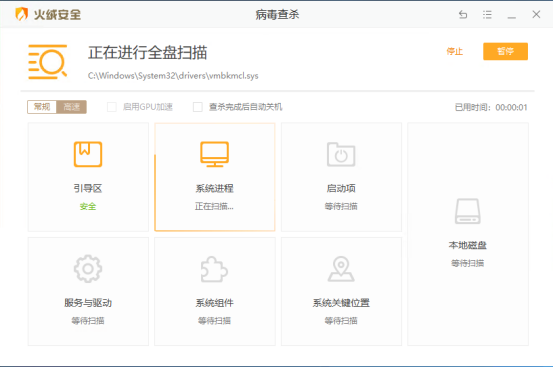Click the green 安全 status text
The width and height of the screenshot is (554, 367).
click(x=88, y=206)
